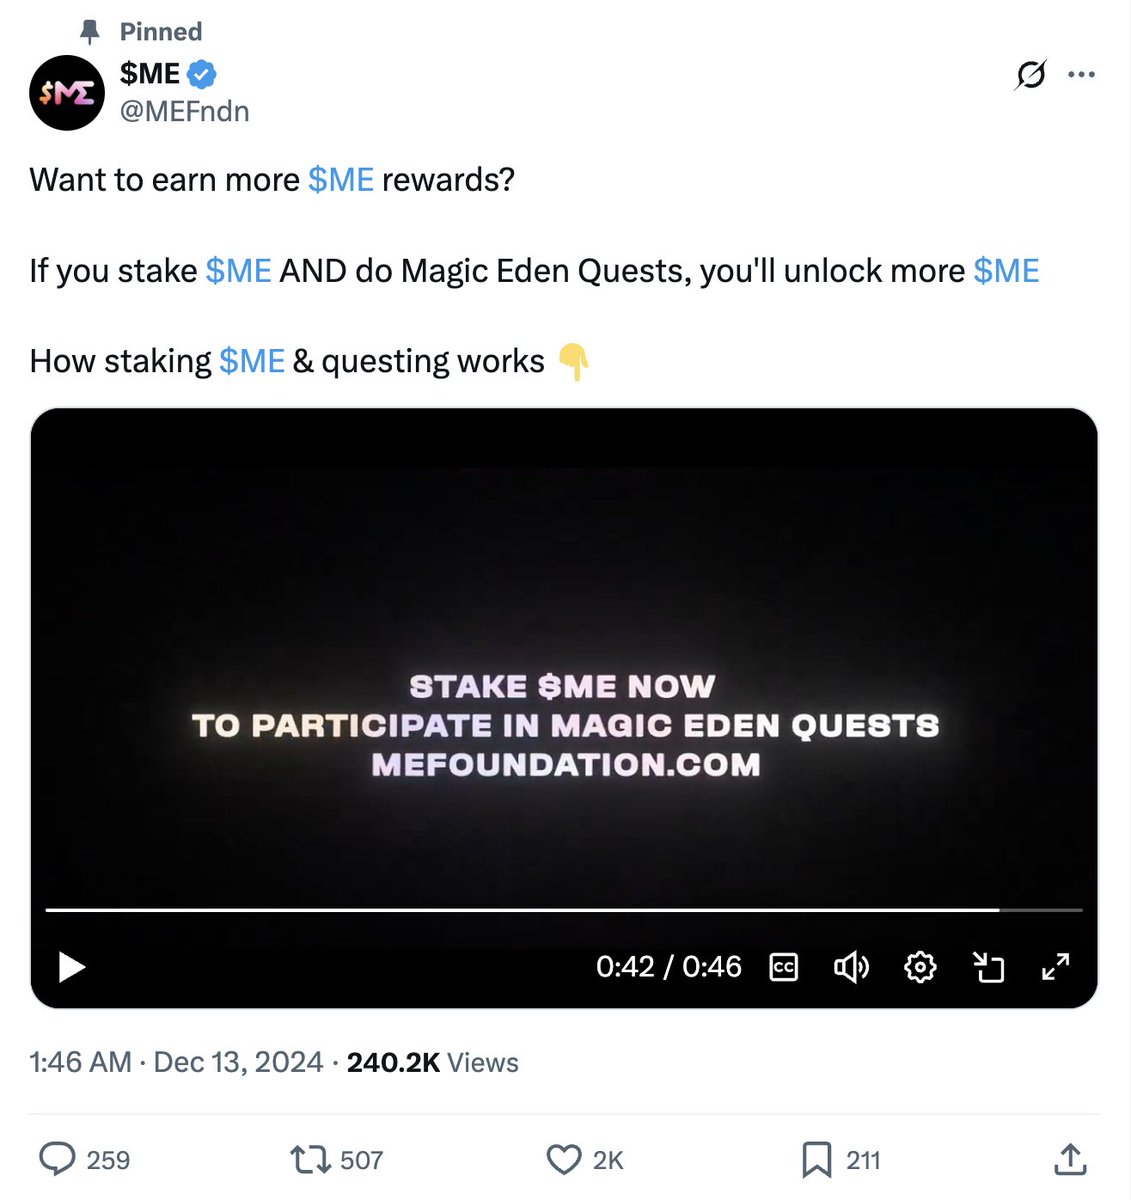Play the video

coord(72,967)
